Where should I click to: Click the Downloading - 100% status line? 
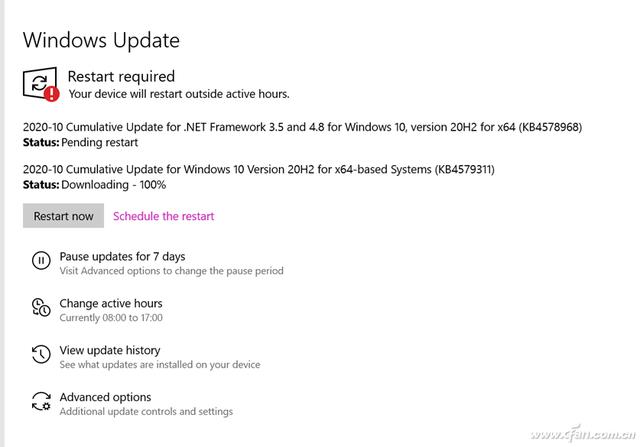(94, 185)
